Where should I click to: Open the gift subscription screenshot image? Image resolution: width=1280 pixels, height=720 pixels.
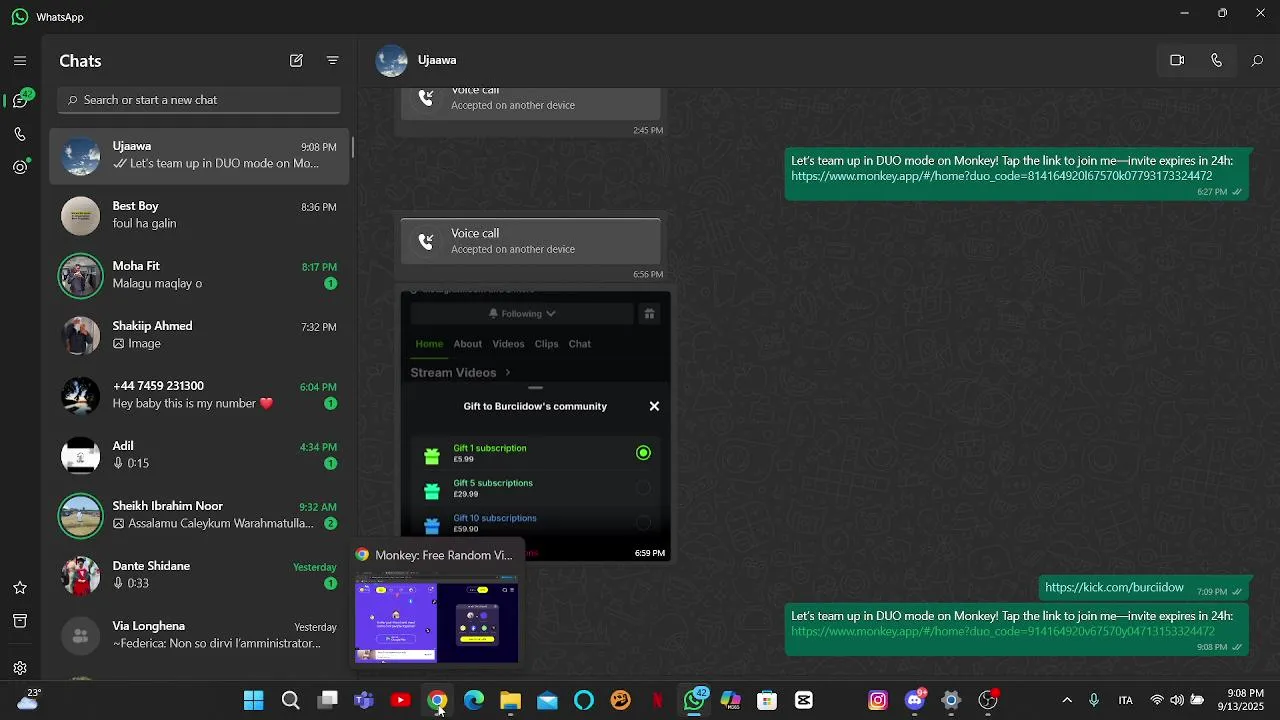click(535, 426)
